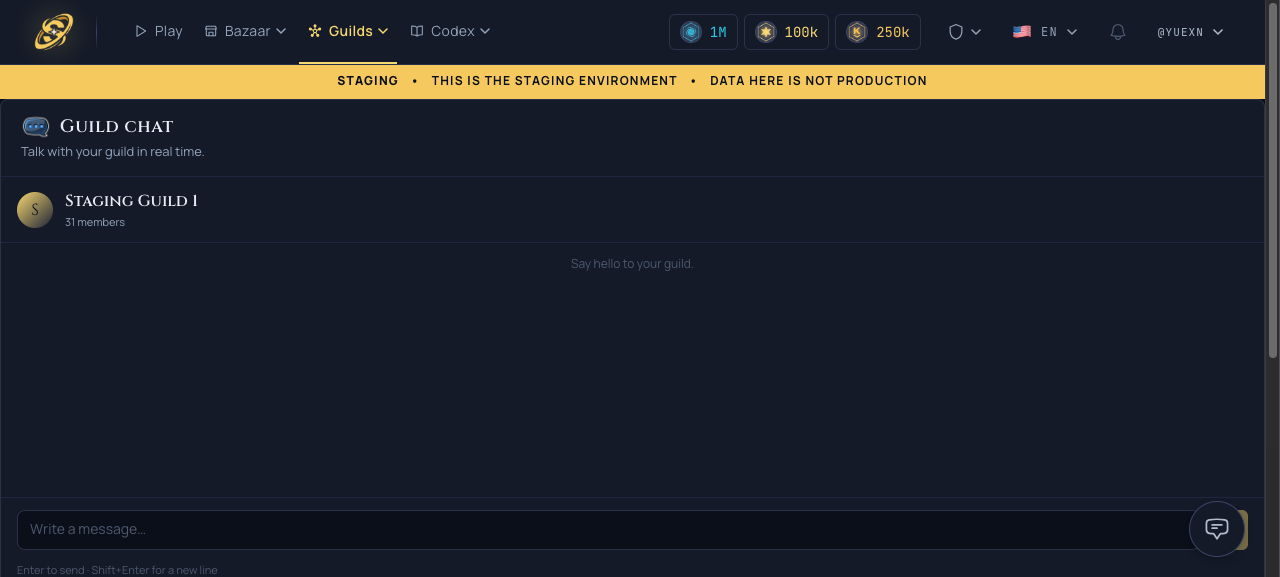Select the Staging Guild 1 name
The width and height of the screenshot is (1280, 577).
131,201
